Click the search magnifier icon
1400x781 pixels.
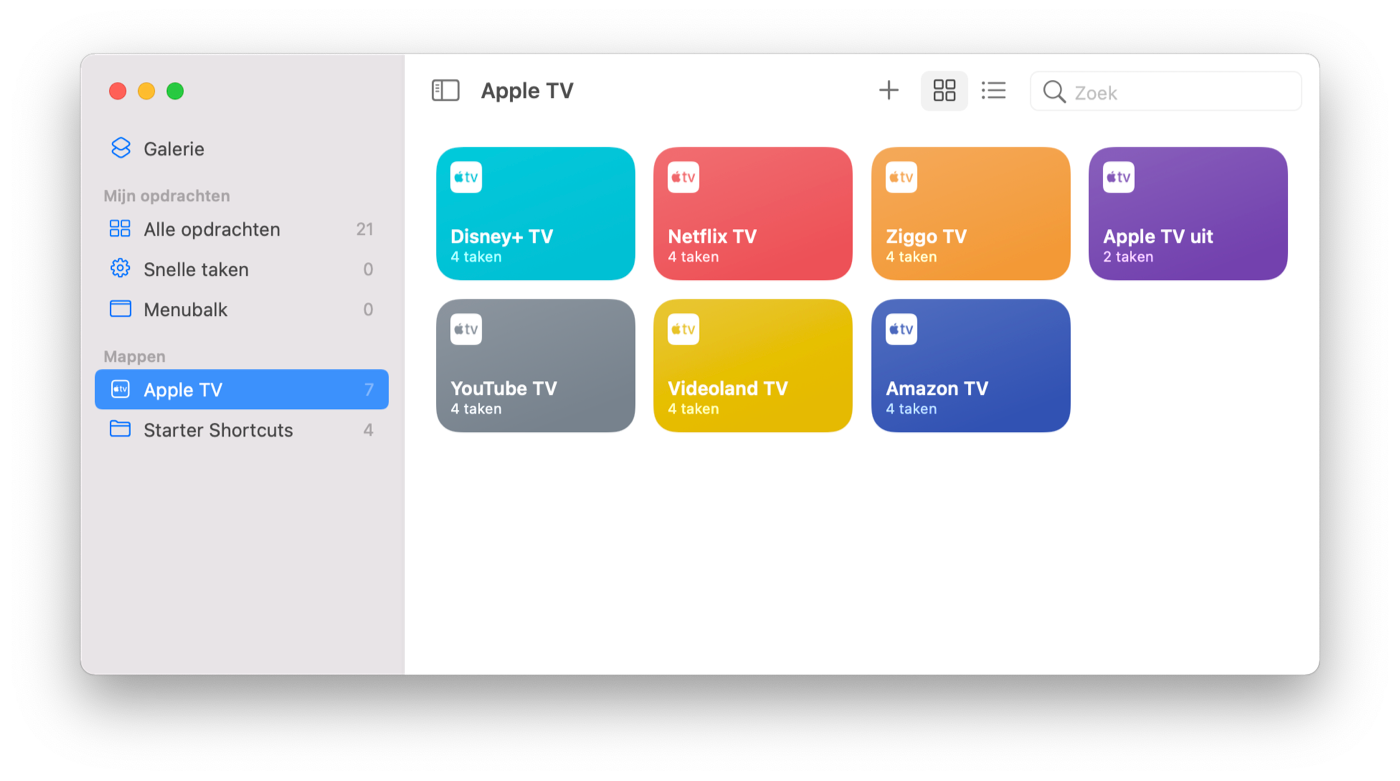pos(1054,92)
